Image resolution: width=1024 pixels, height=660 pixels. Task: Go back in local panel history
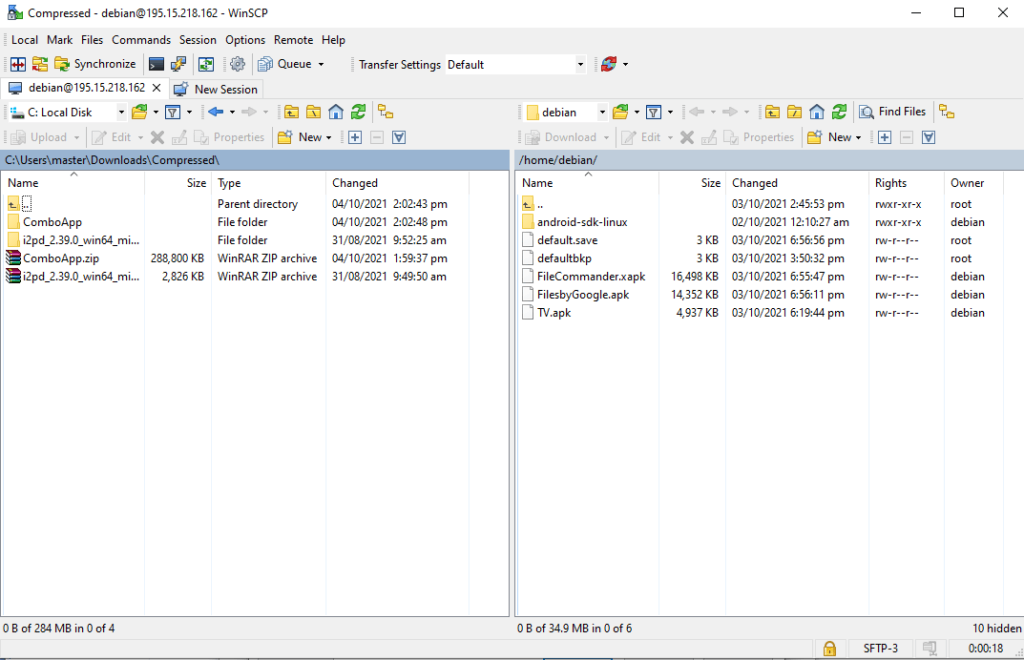pos(216,112)
